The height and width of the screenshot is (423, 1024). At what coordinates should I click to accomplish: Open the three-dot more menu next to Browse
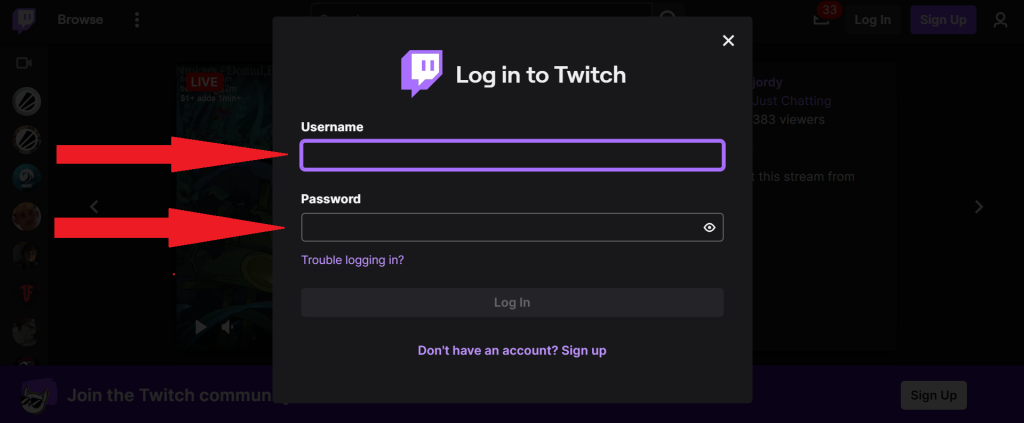point(137,20)
